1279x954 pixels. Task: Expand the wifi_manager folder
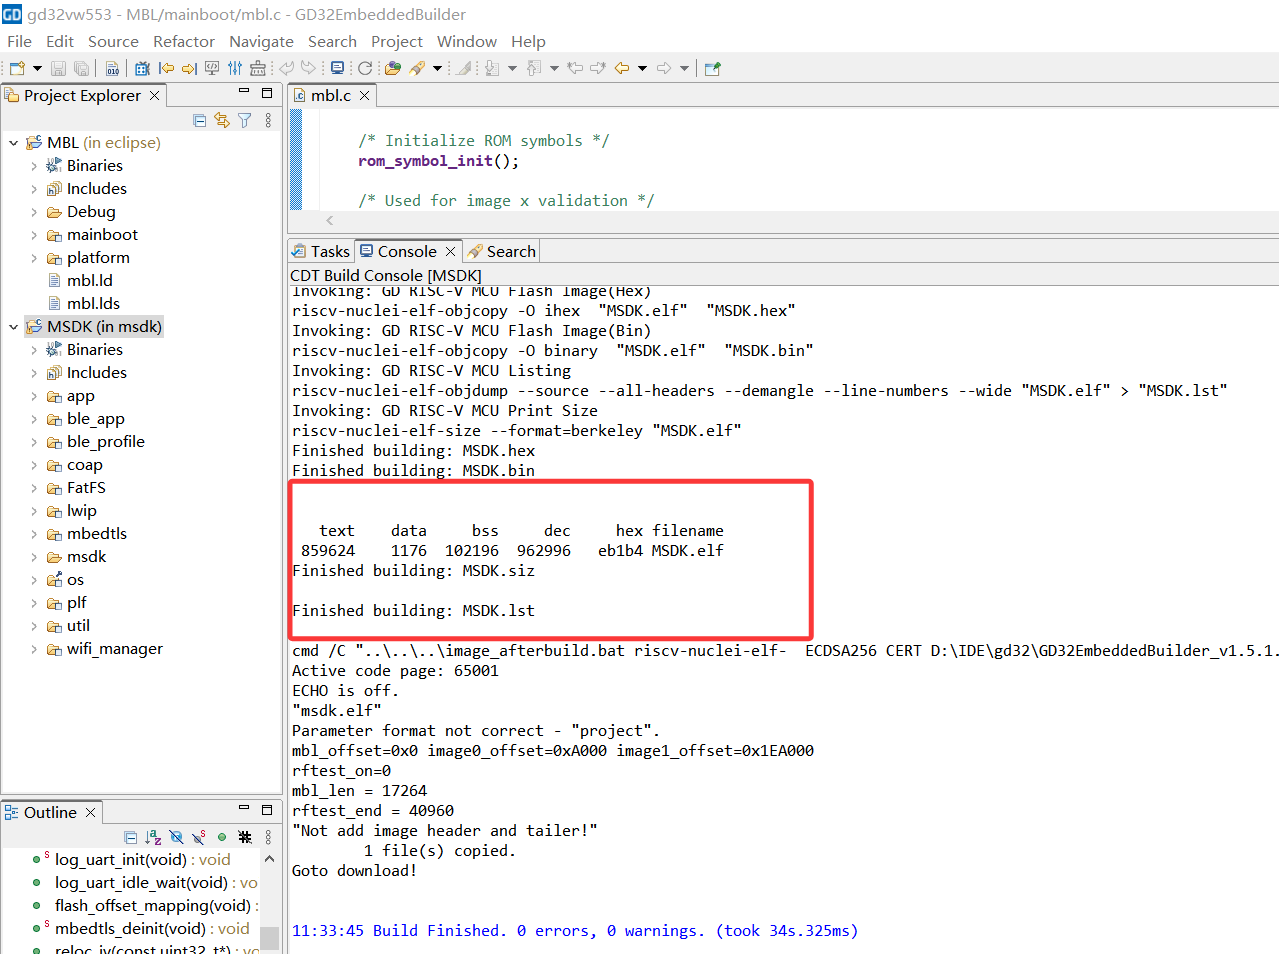(x=34, y=649)
